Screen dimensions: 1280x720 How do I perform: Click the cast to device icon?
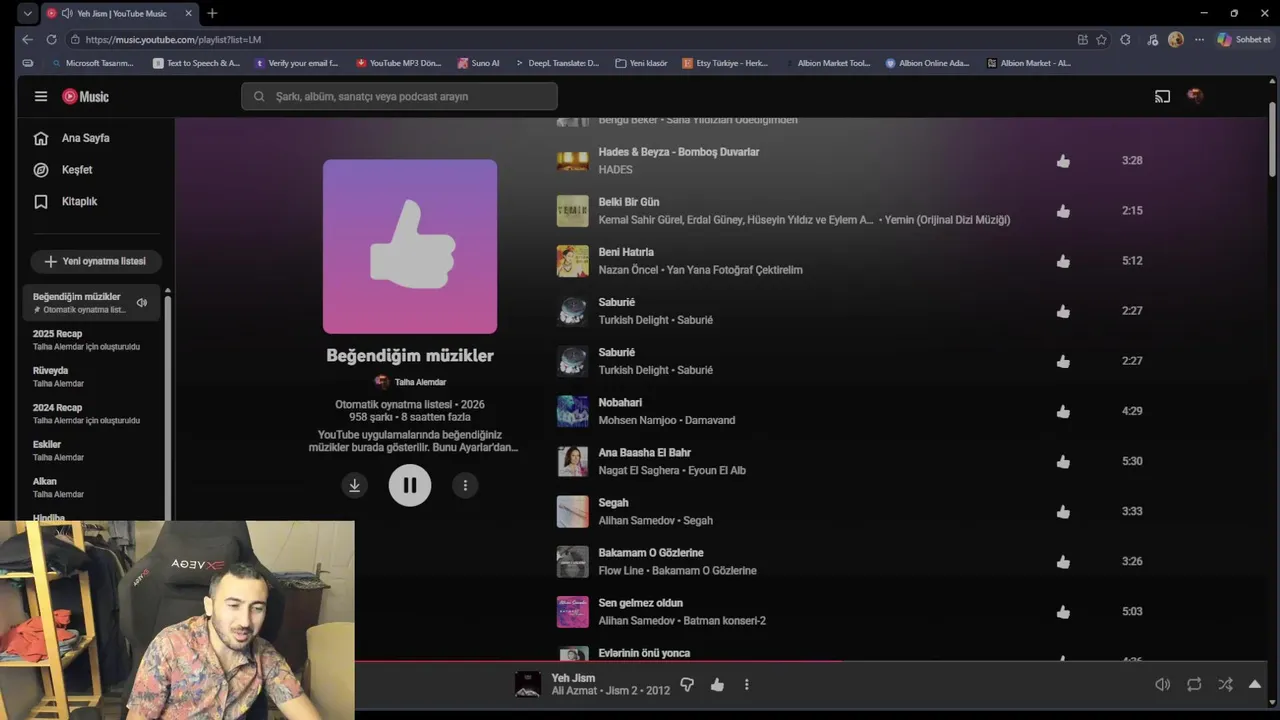click(x=1162, y=96)
